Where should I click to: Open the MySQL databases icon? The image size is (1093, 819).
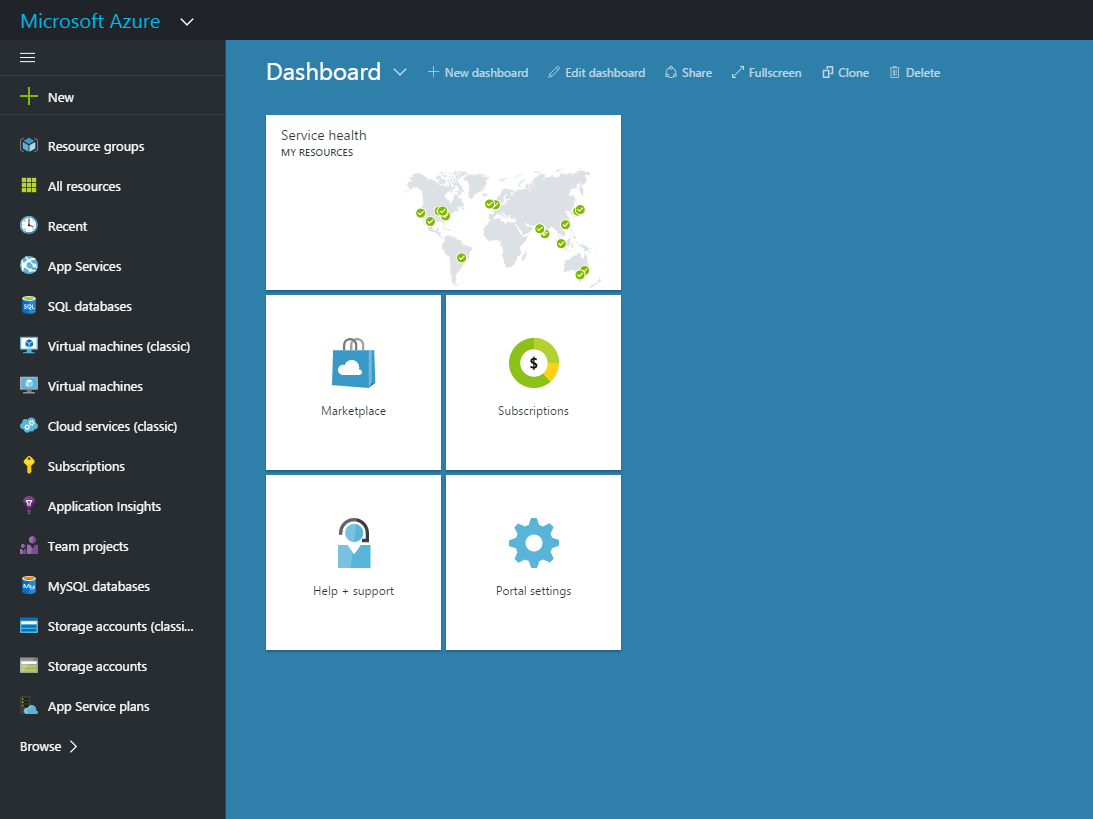pos(29,585)
